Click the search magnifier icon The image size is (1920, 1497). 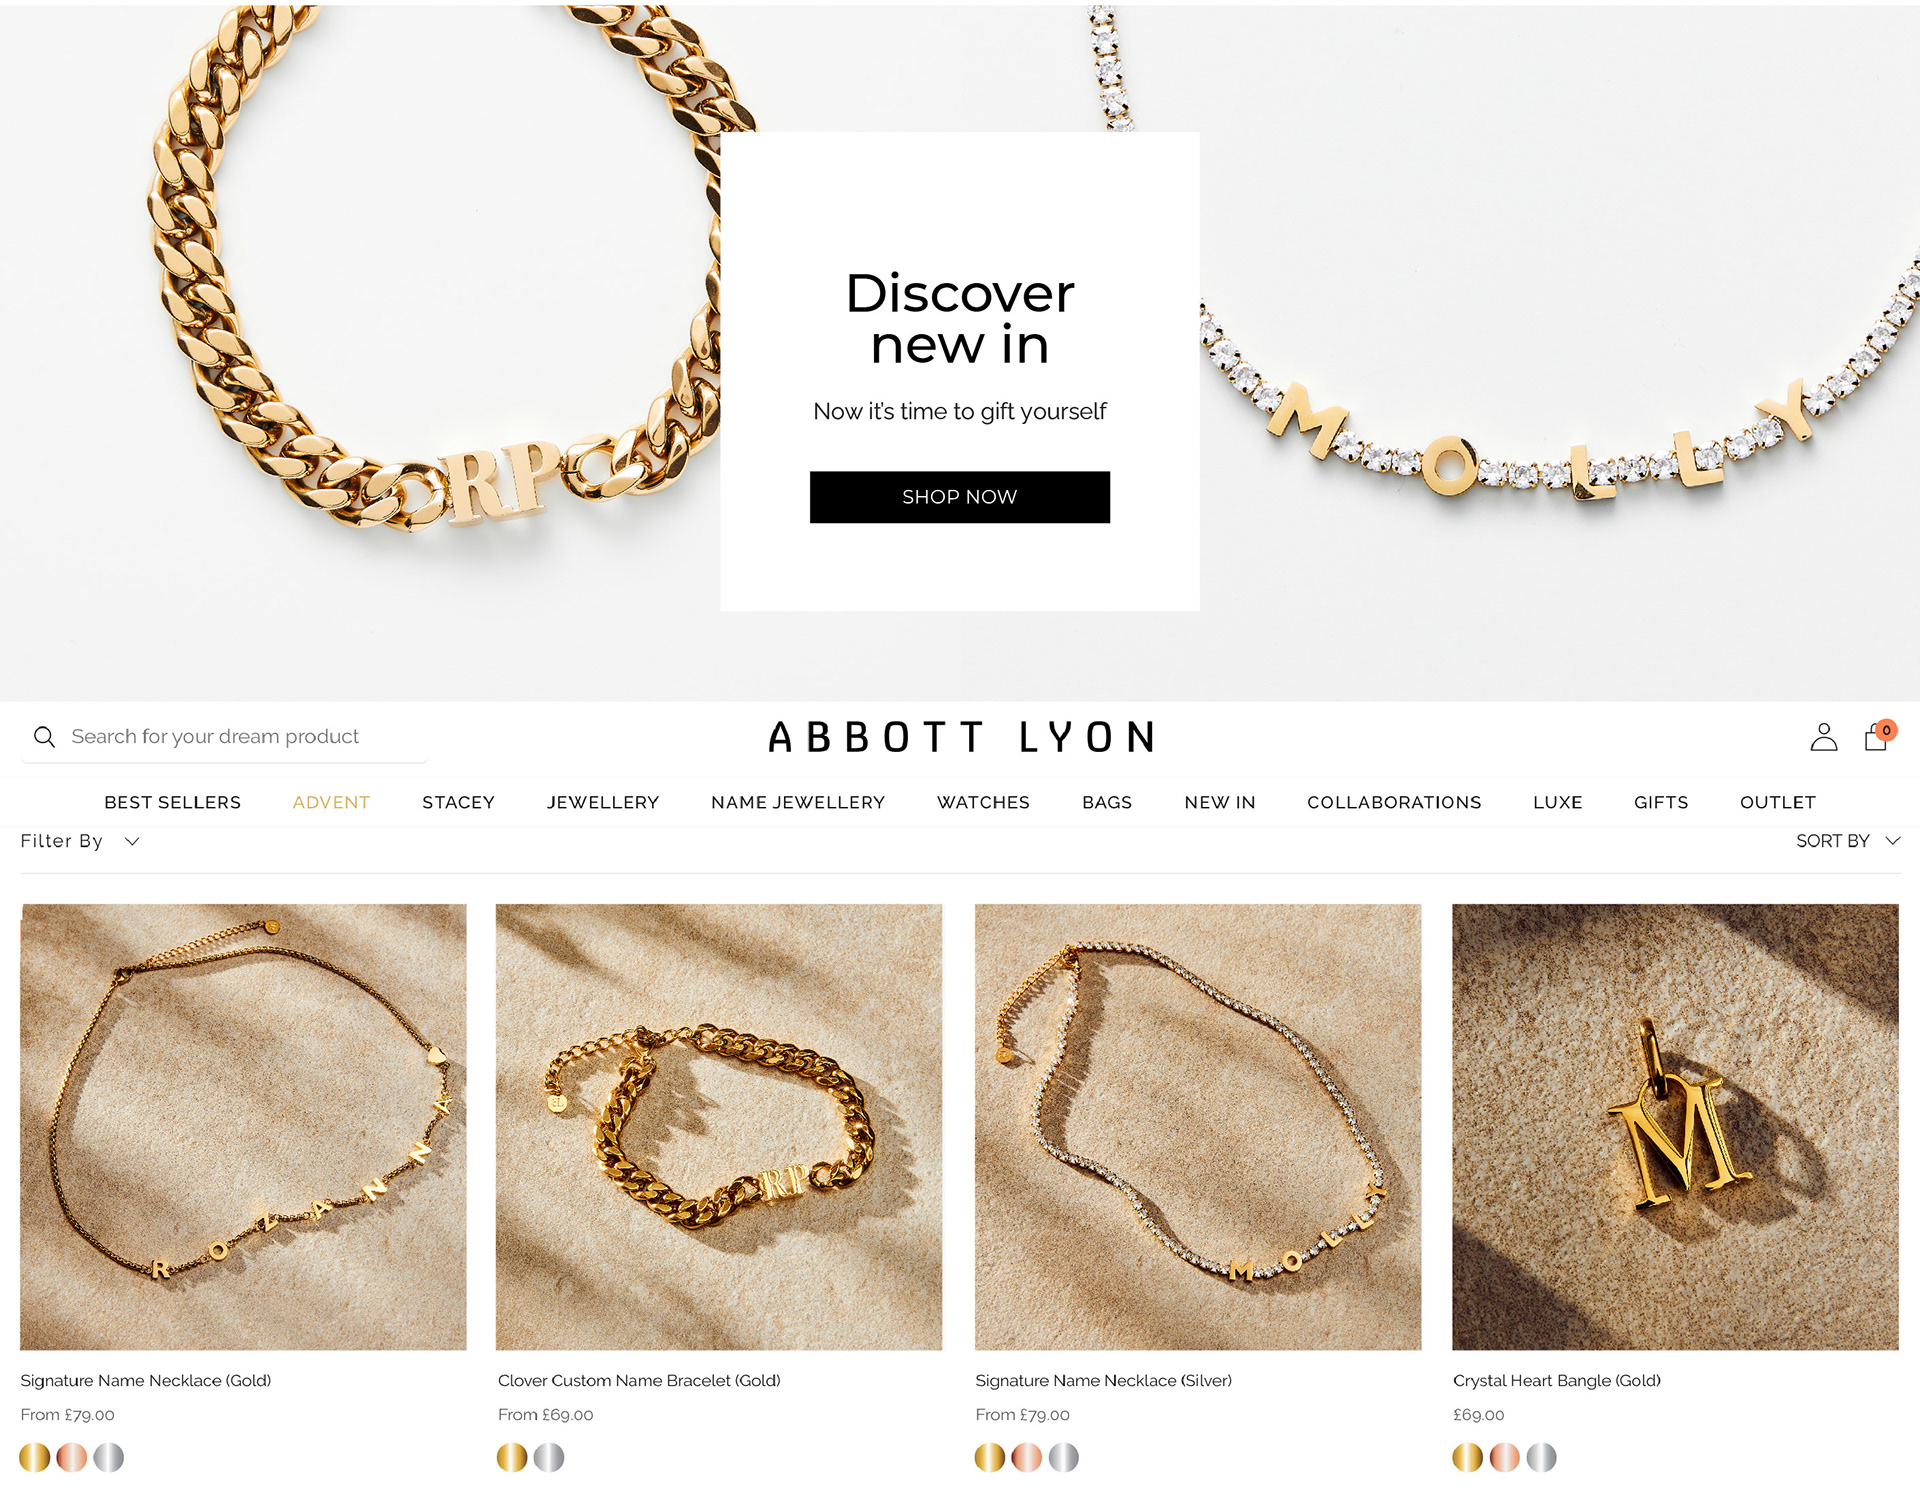coord(44,737)
